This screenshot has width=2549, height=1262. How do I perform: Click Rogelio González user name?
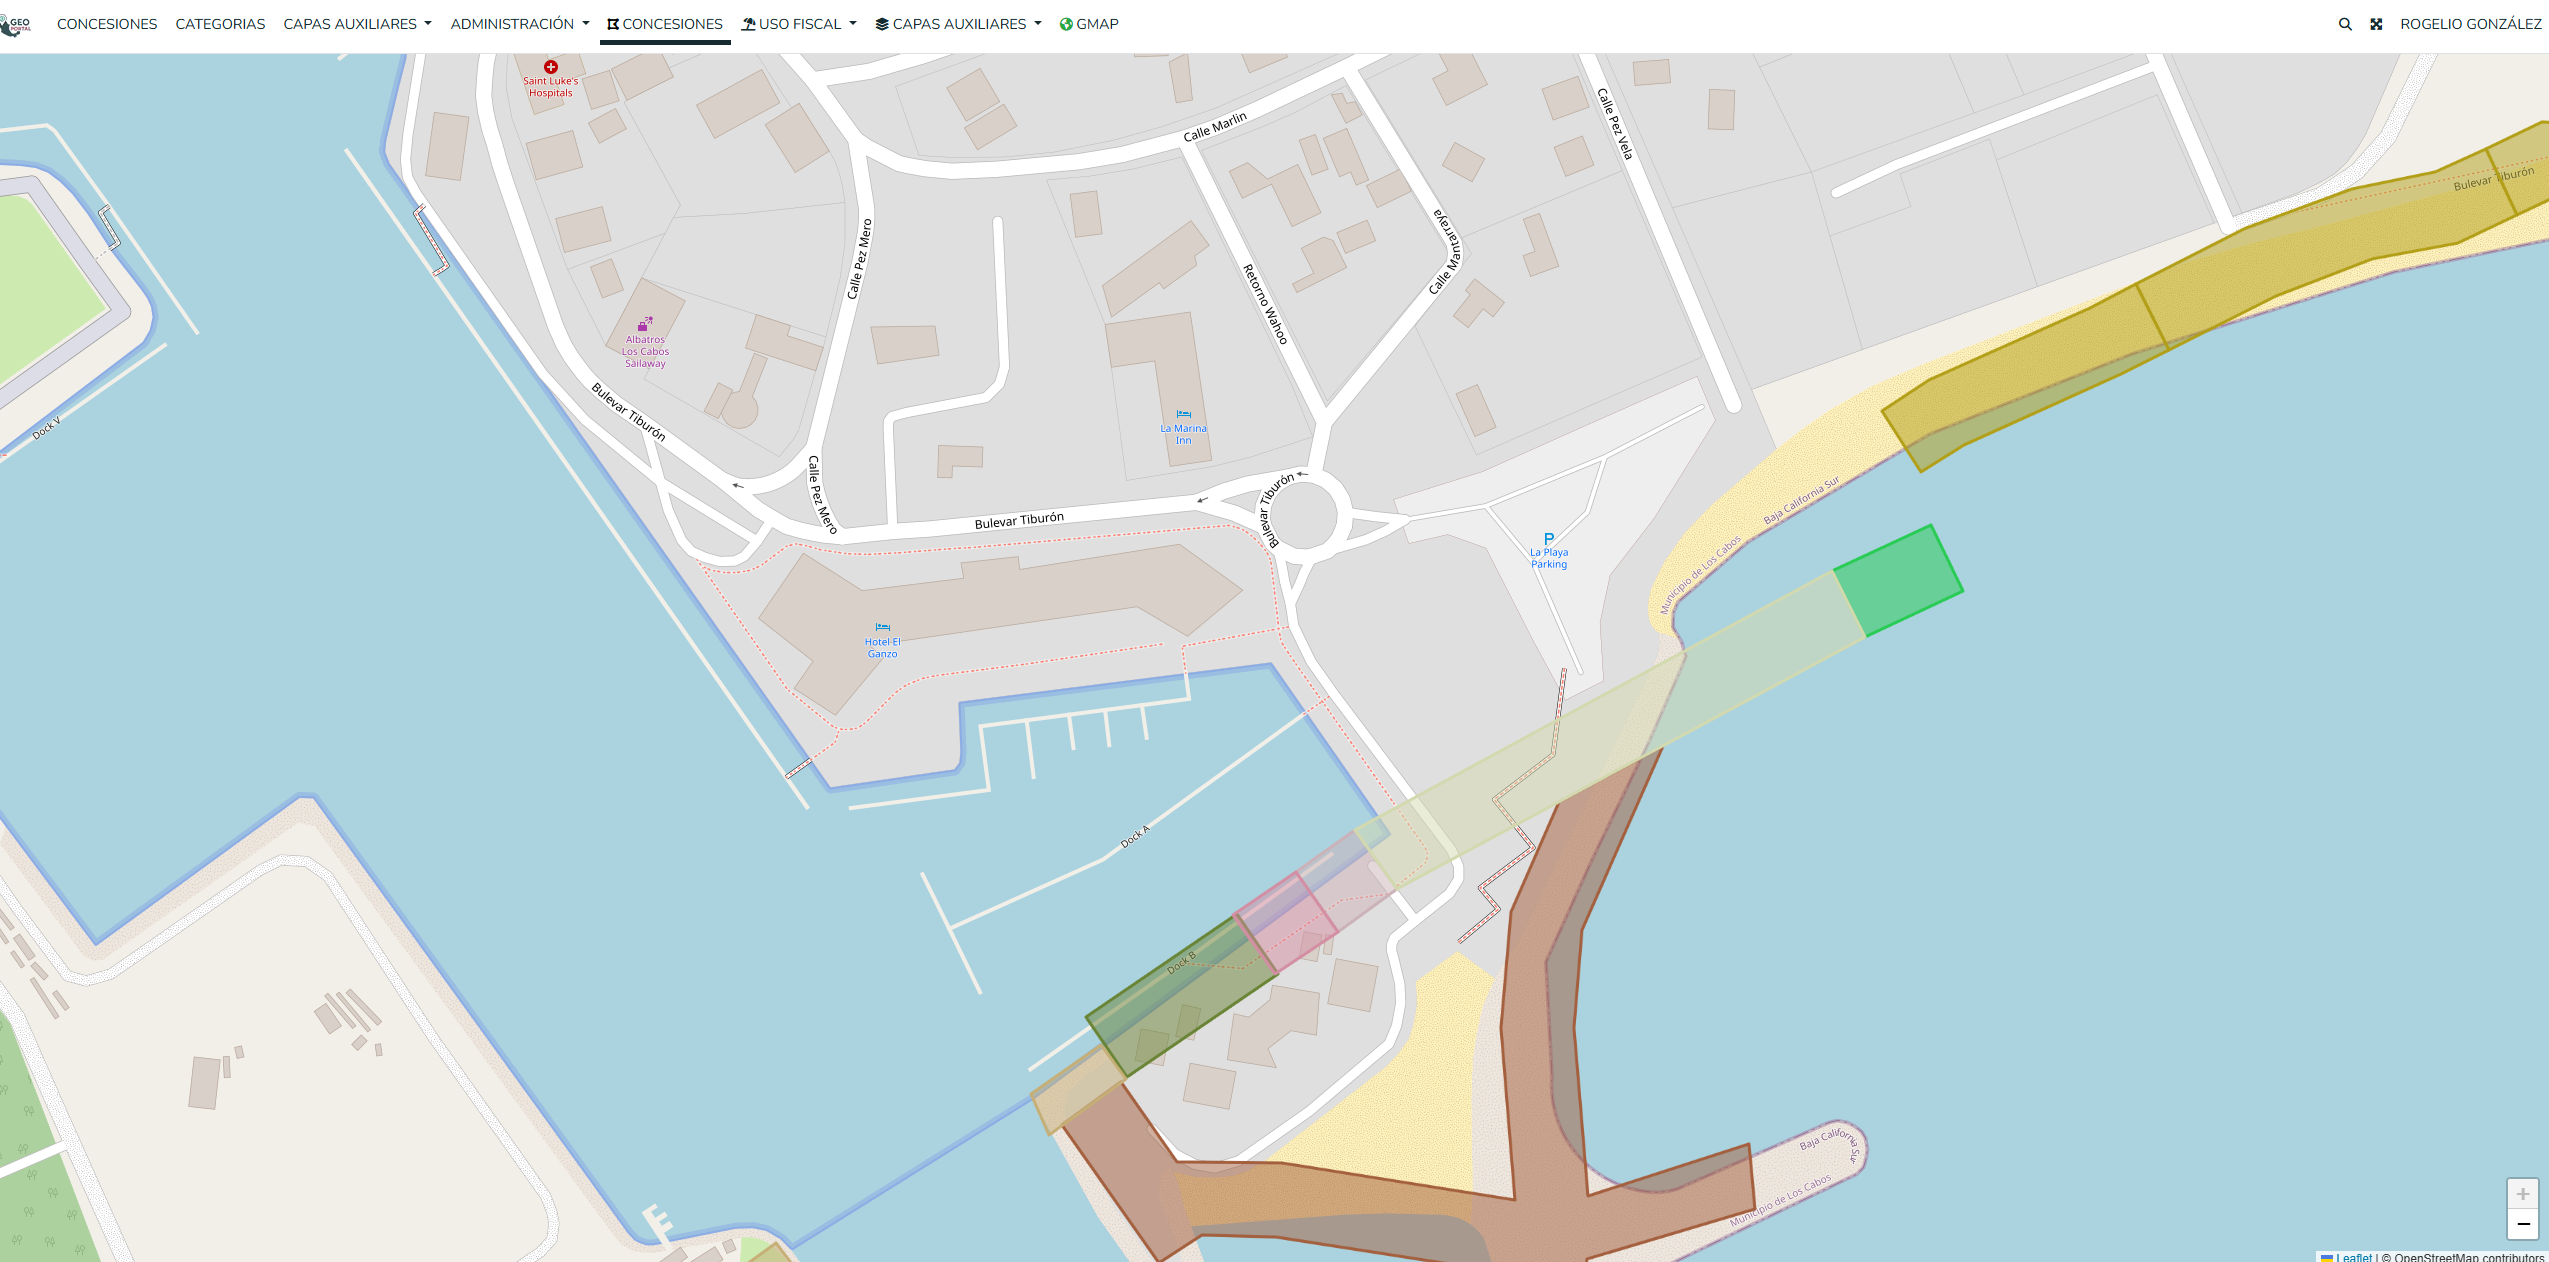[2470, 24]
